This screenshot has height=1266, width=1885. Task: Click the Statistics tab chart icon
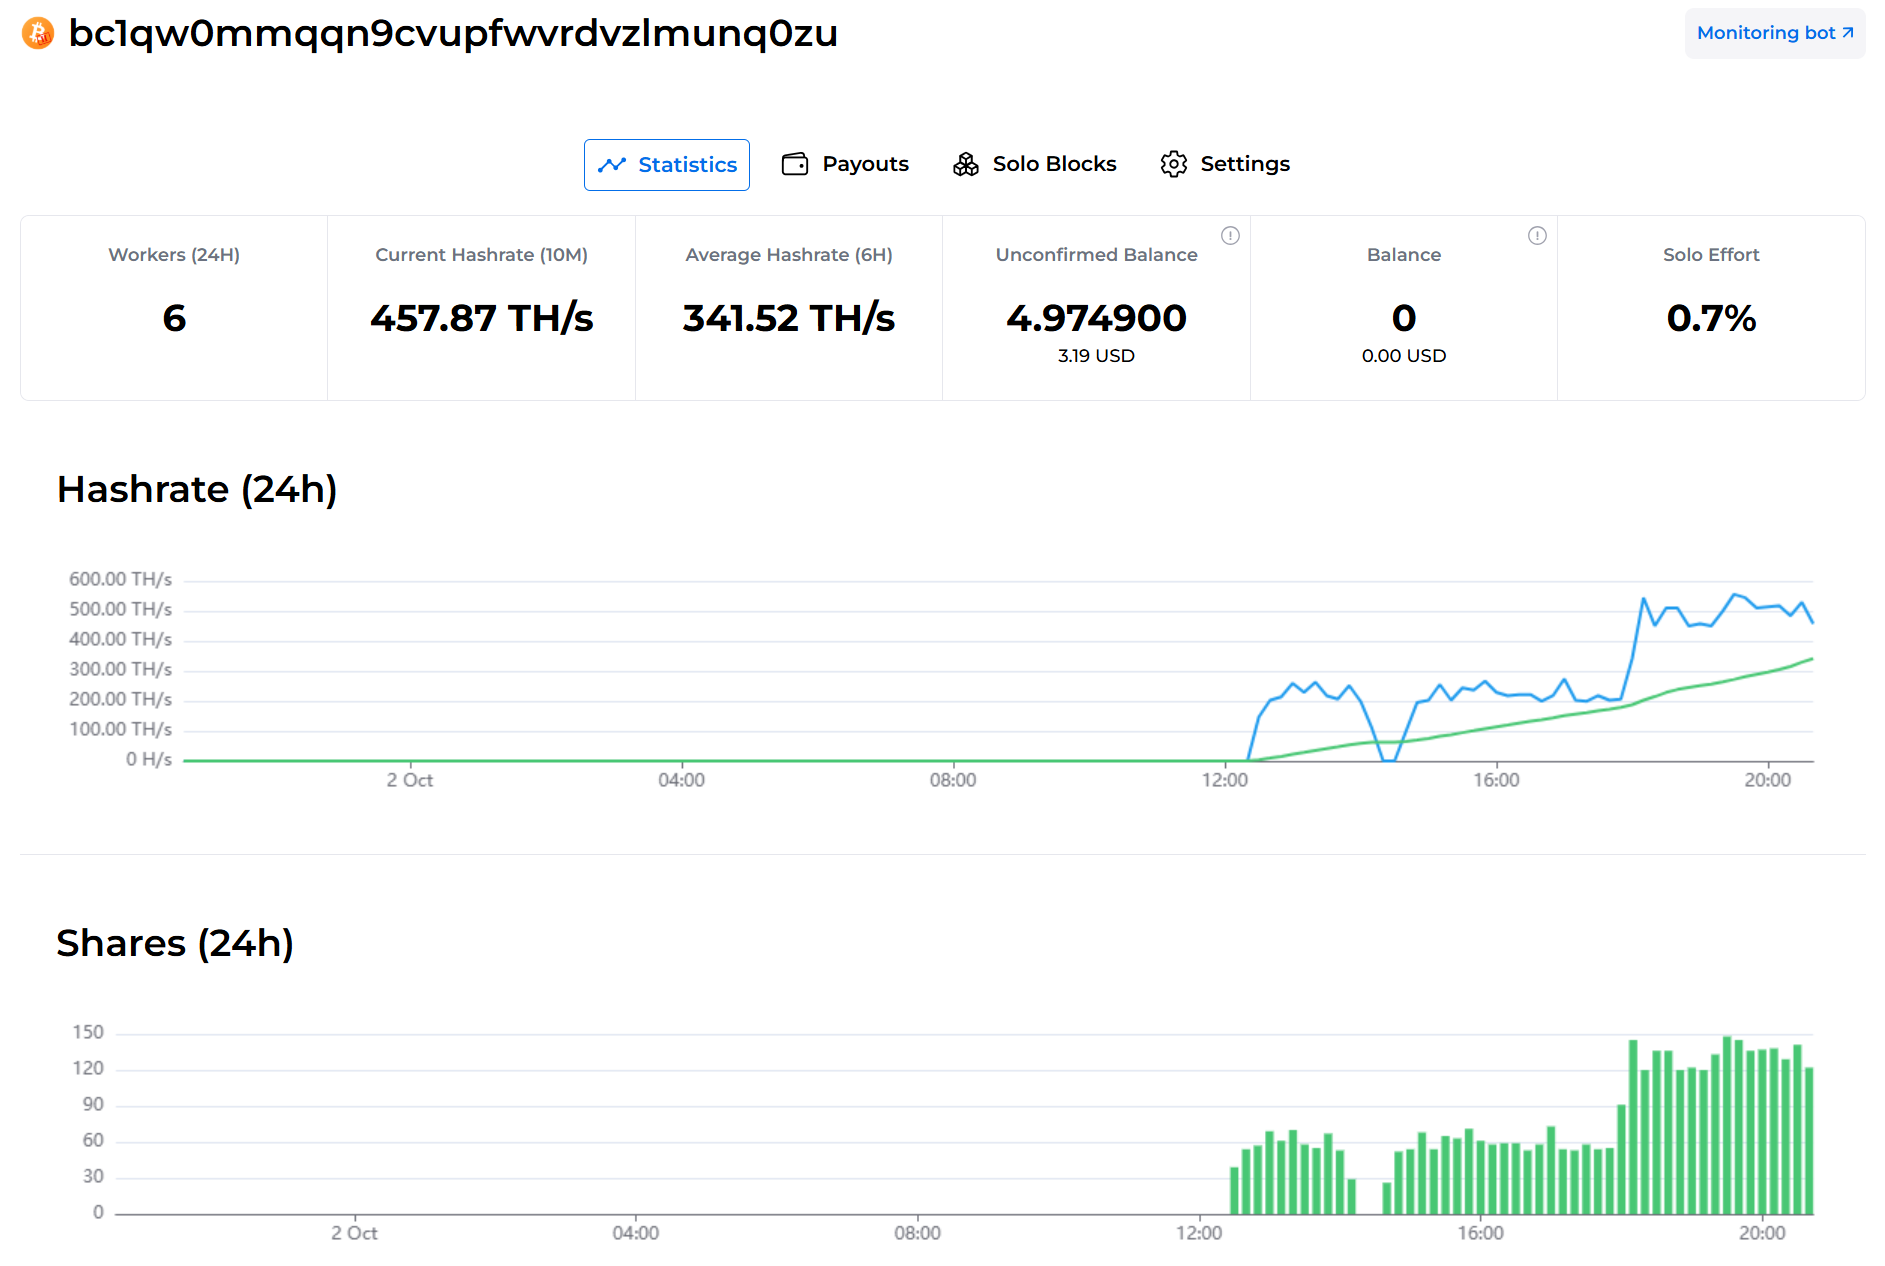[x=611, y=165]
